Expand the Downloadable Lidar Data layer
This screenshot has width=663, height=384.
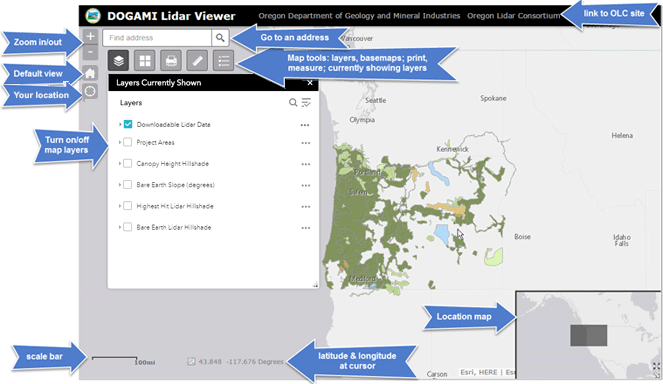click(x=120, y=124)
